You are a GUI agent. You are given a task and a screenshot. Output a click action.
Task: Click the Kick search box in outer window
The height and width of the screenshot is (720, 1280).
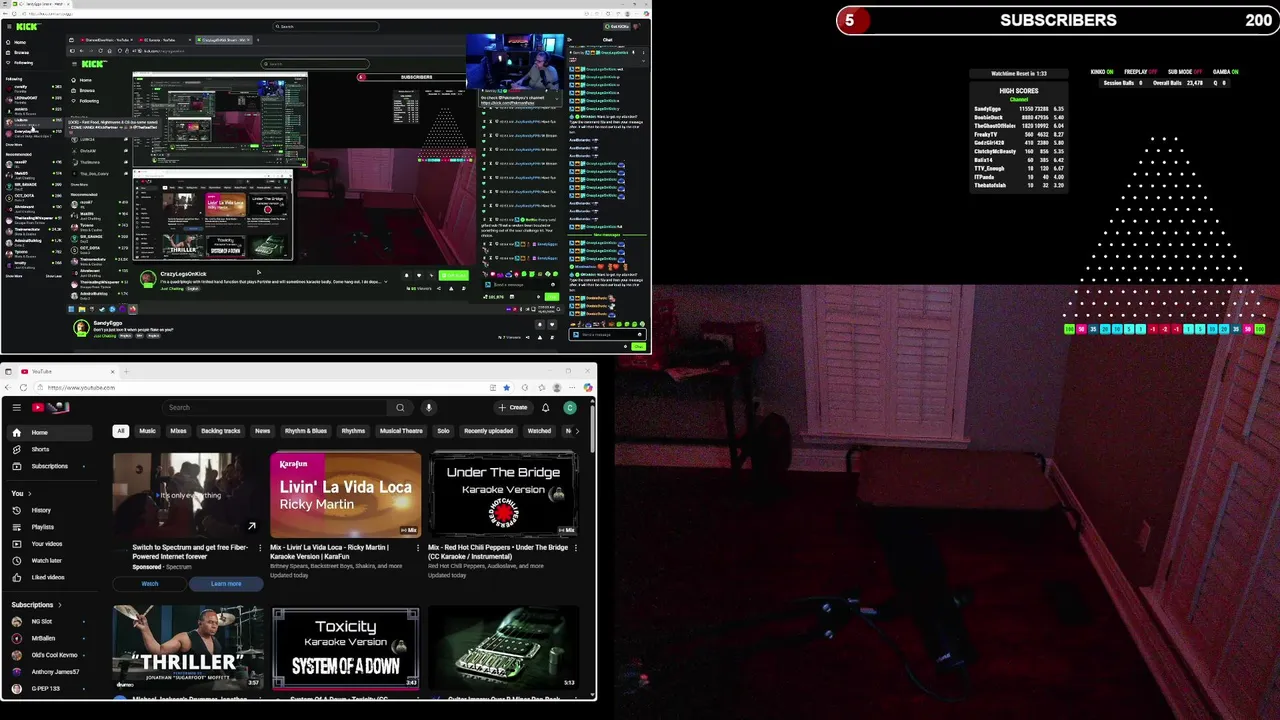(x=326, y=26)
